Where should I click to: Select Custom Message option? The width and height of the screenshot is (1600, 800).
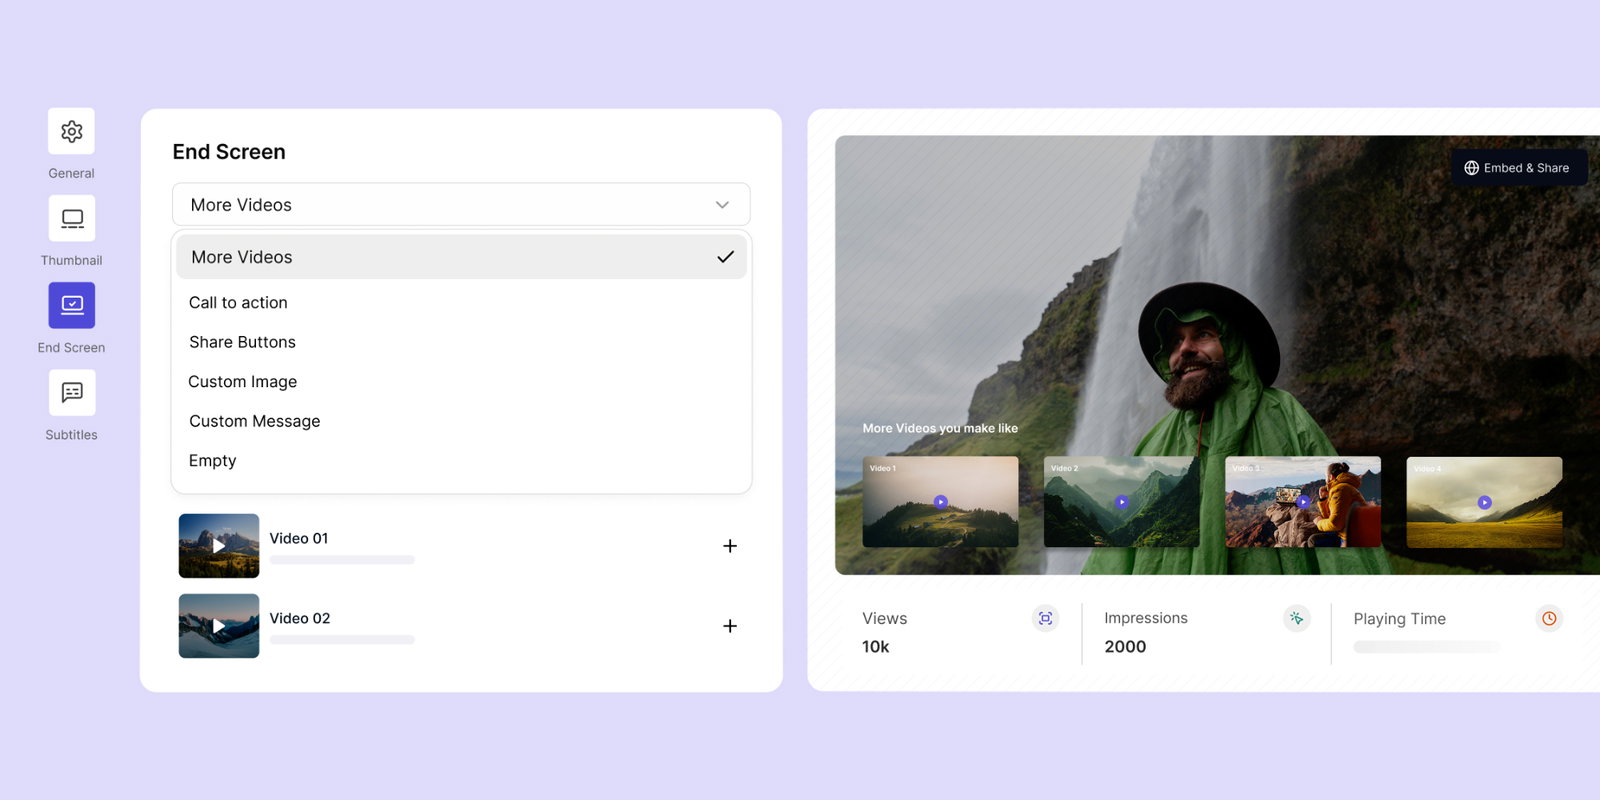coord(254,421)
